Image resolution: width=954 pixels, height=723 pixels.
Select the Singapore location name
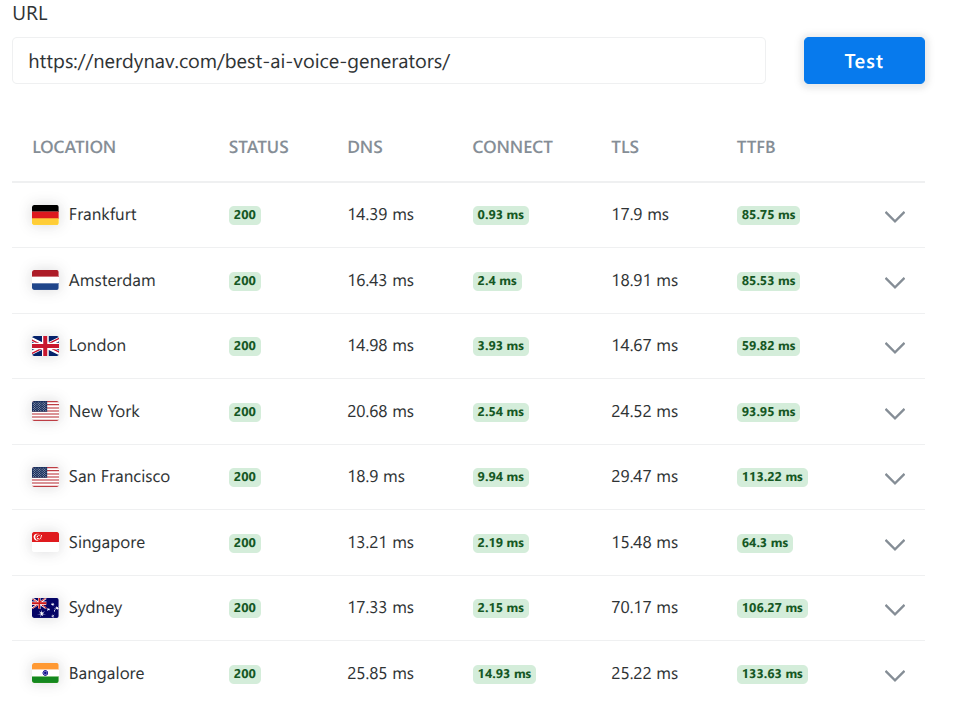[x=107, y=542]
